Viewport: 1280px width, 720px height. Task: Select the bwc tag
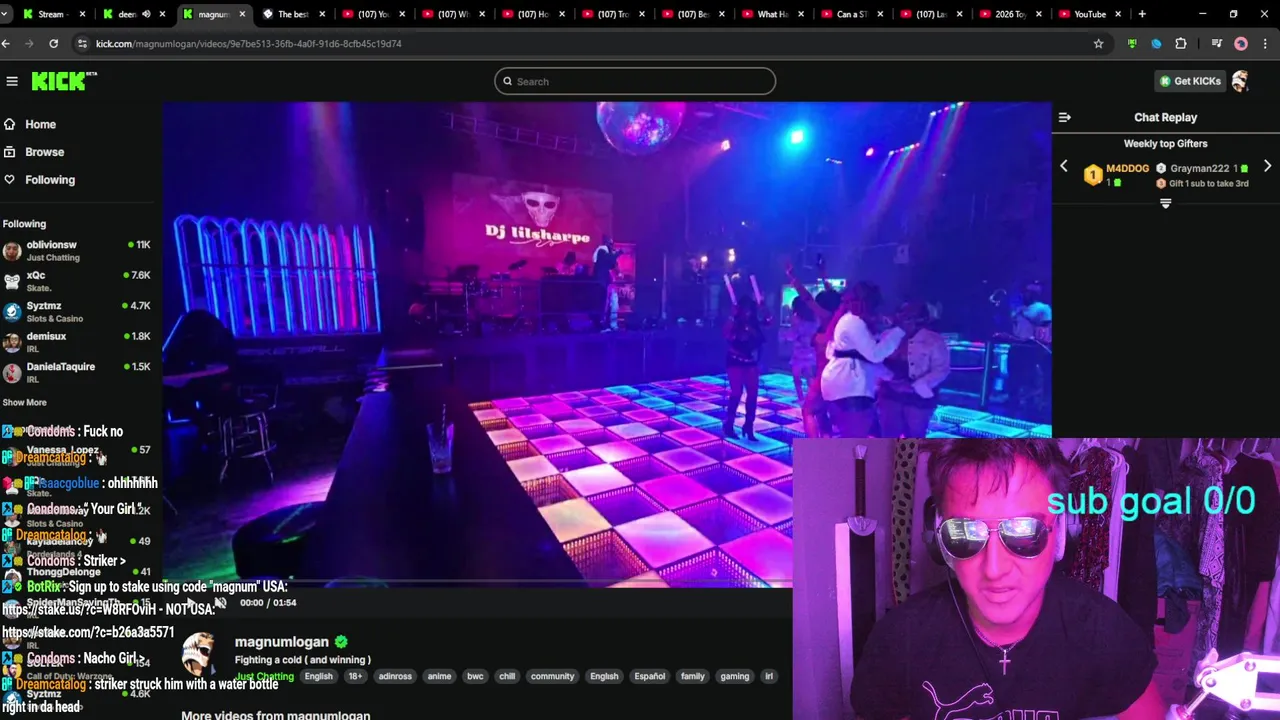point(475,676)
